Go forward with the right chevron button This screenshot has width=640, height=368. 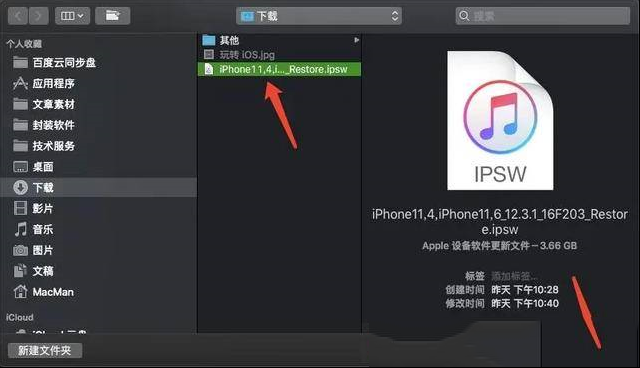point(38,16)
